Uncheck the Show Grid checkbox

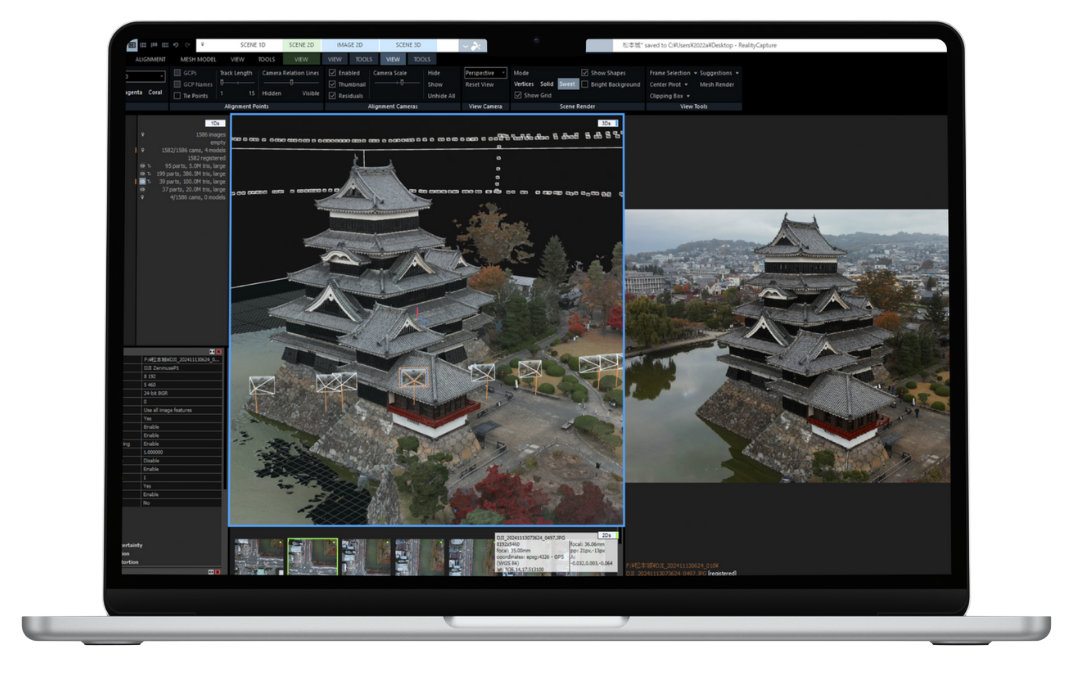(x=518, y=96)
